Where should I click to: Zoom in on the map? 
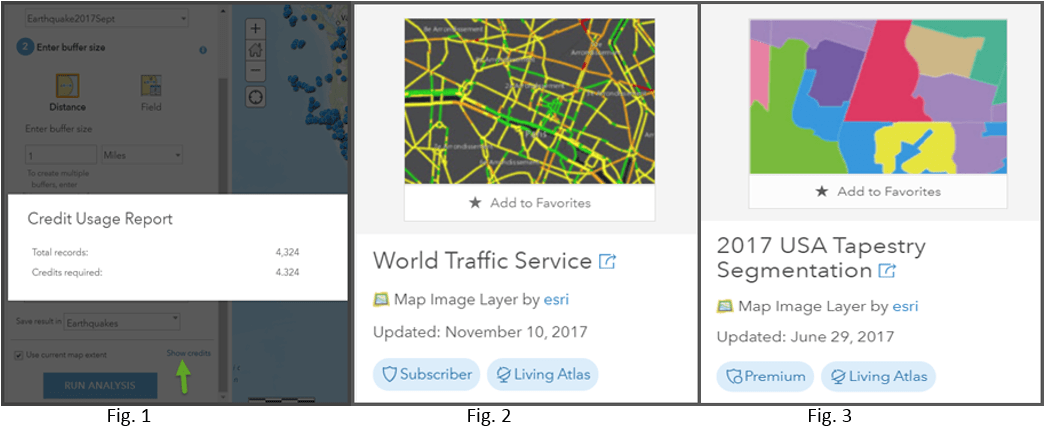click(x=256, y=29)
